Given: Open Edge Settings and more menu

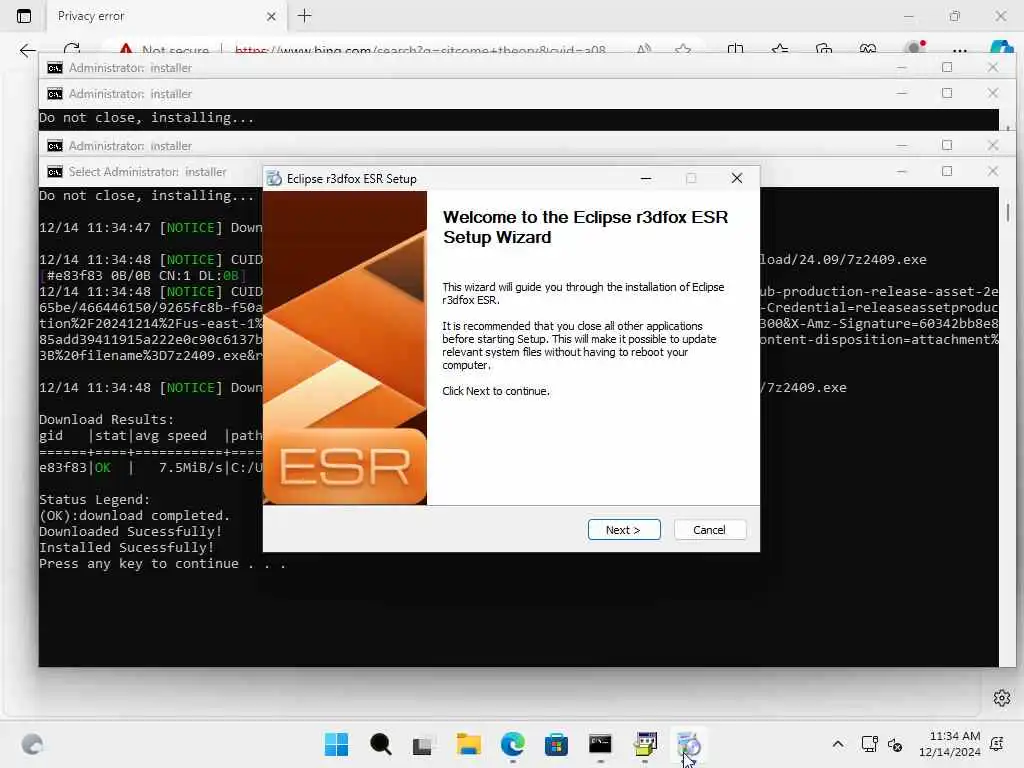Looking at the screenshot, I should tap(959, 50).
